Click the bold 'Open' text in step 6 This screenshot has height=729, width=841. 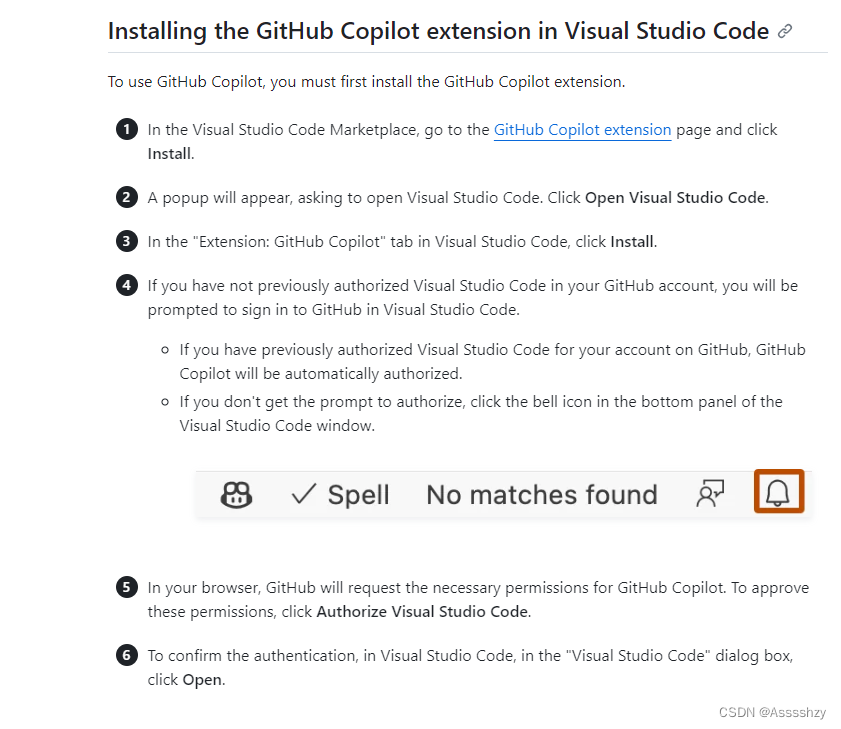(200, 679)
